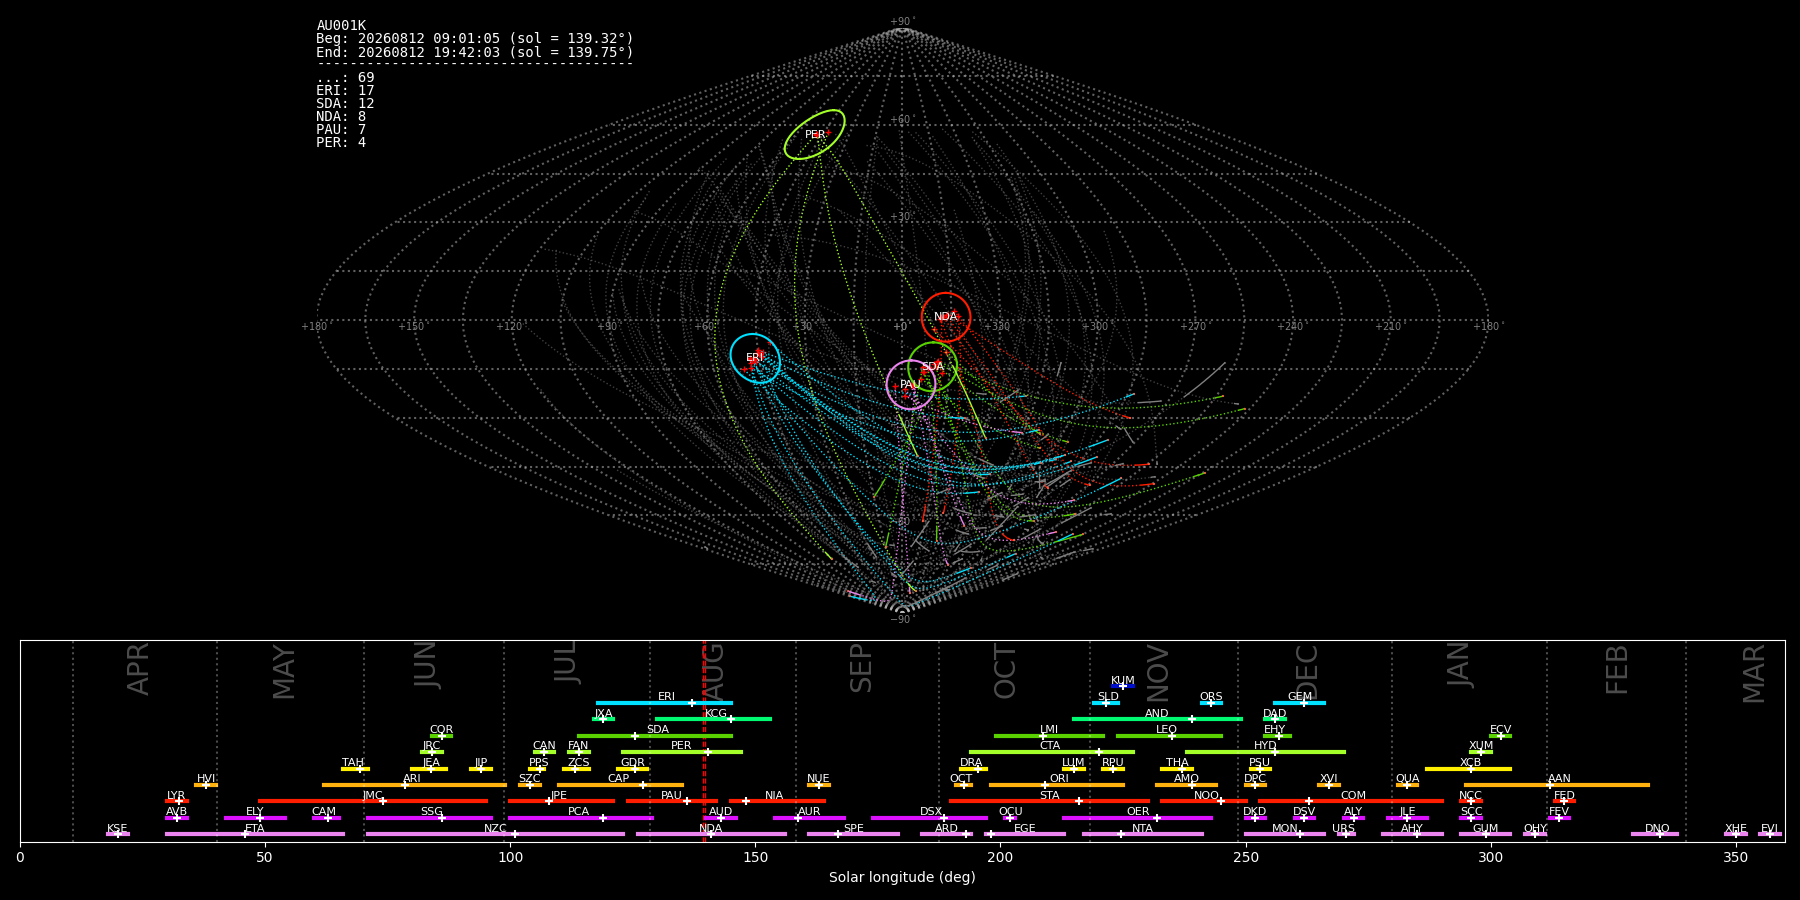Click the Solar longitude axis label

(902, 877)
